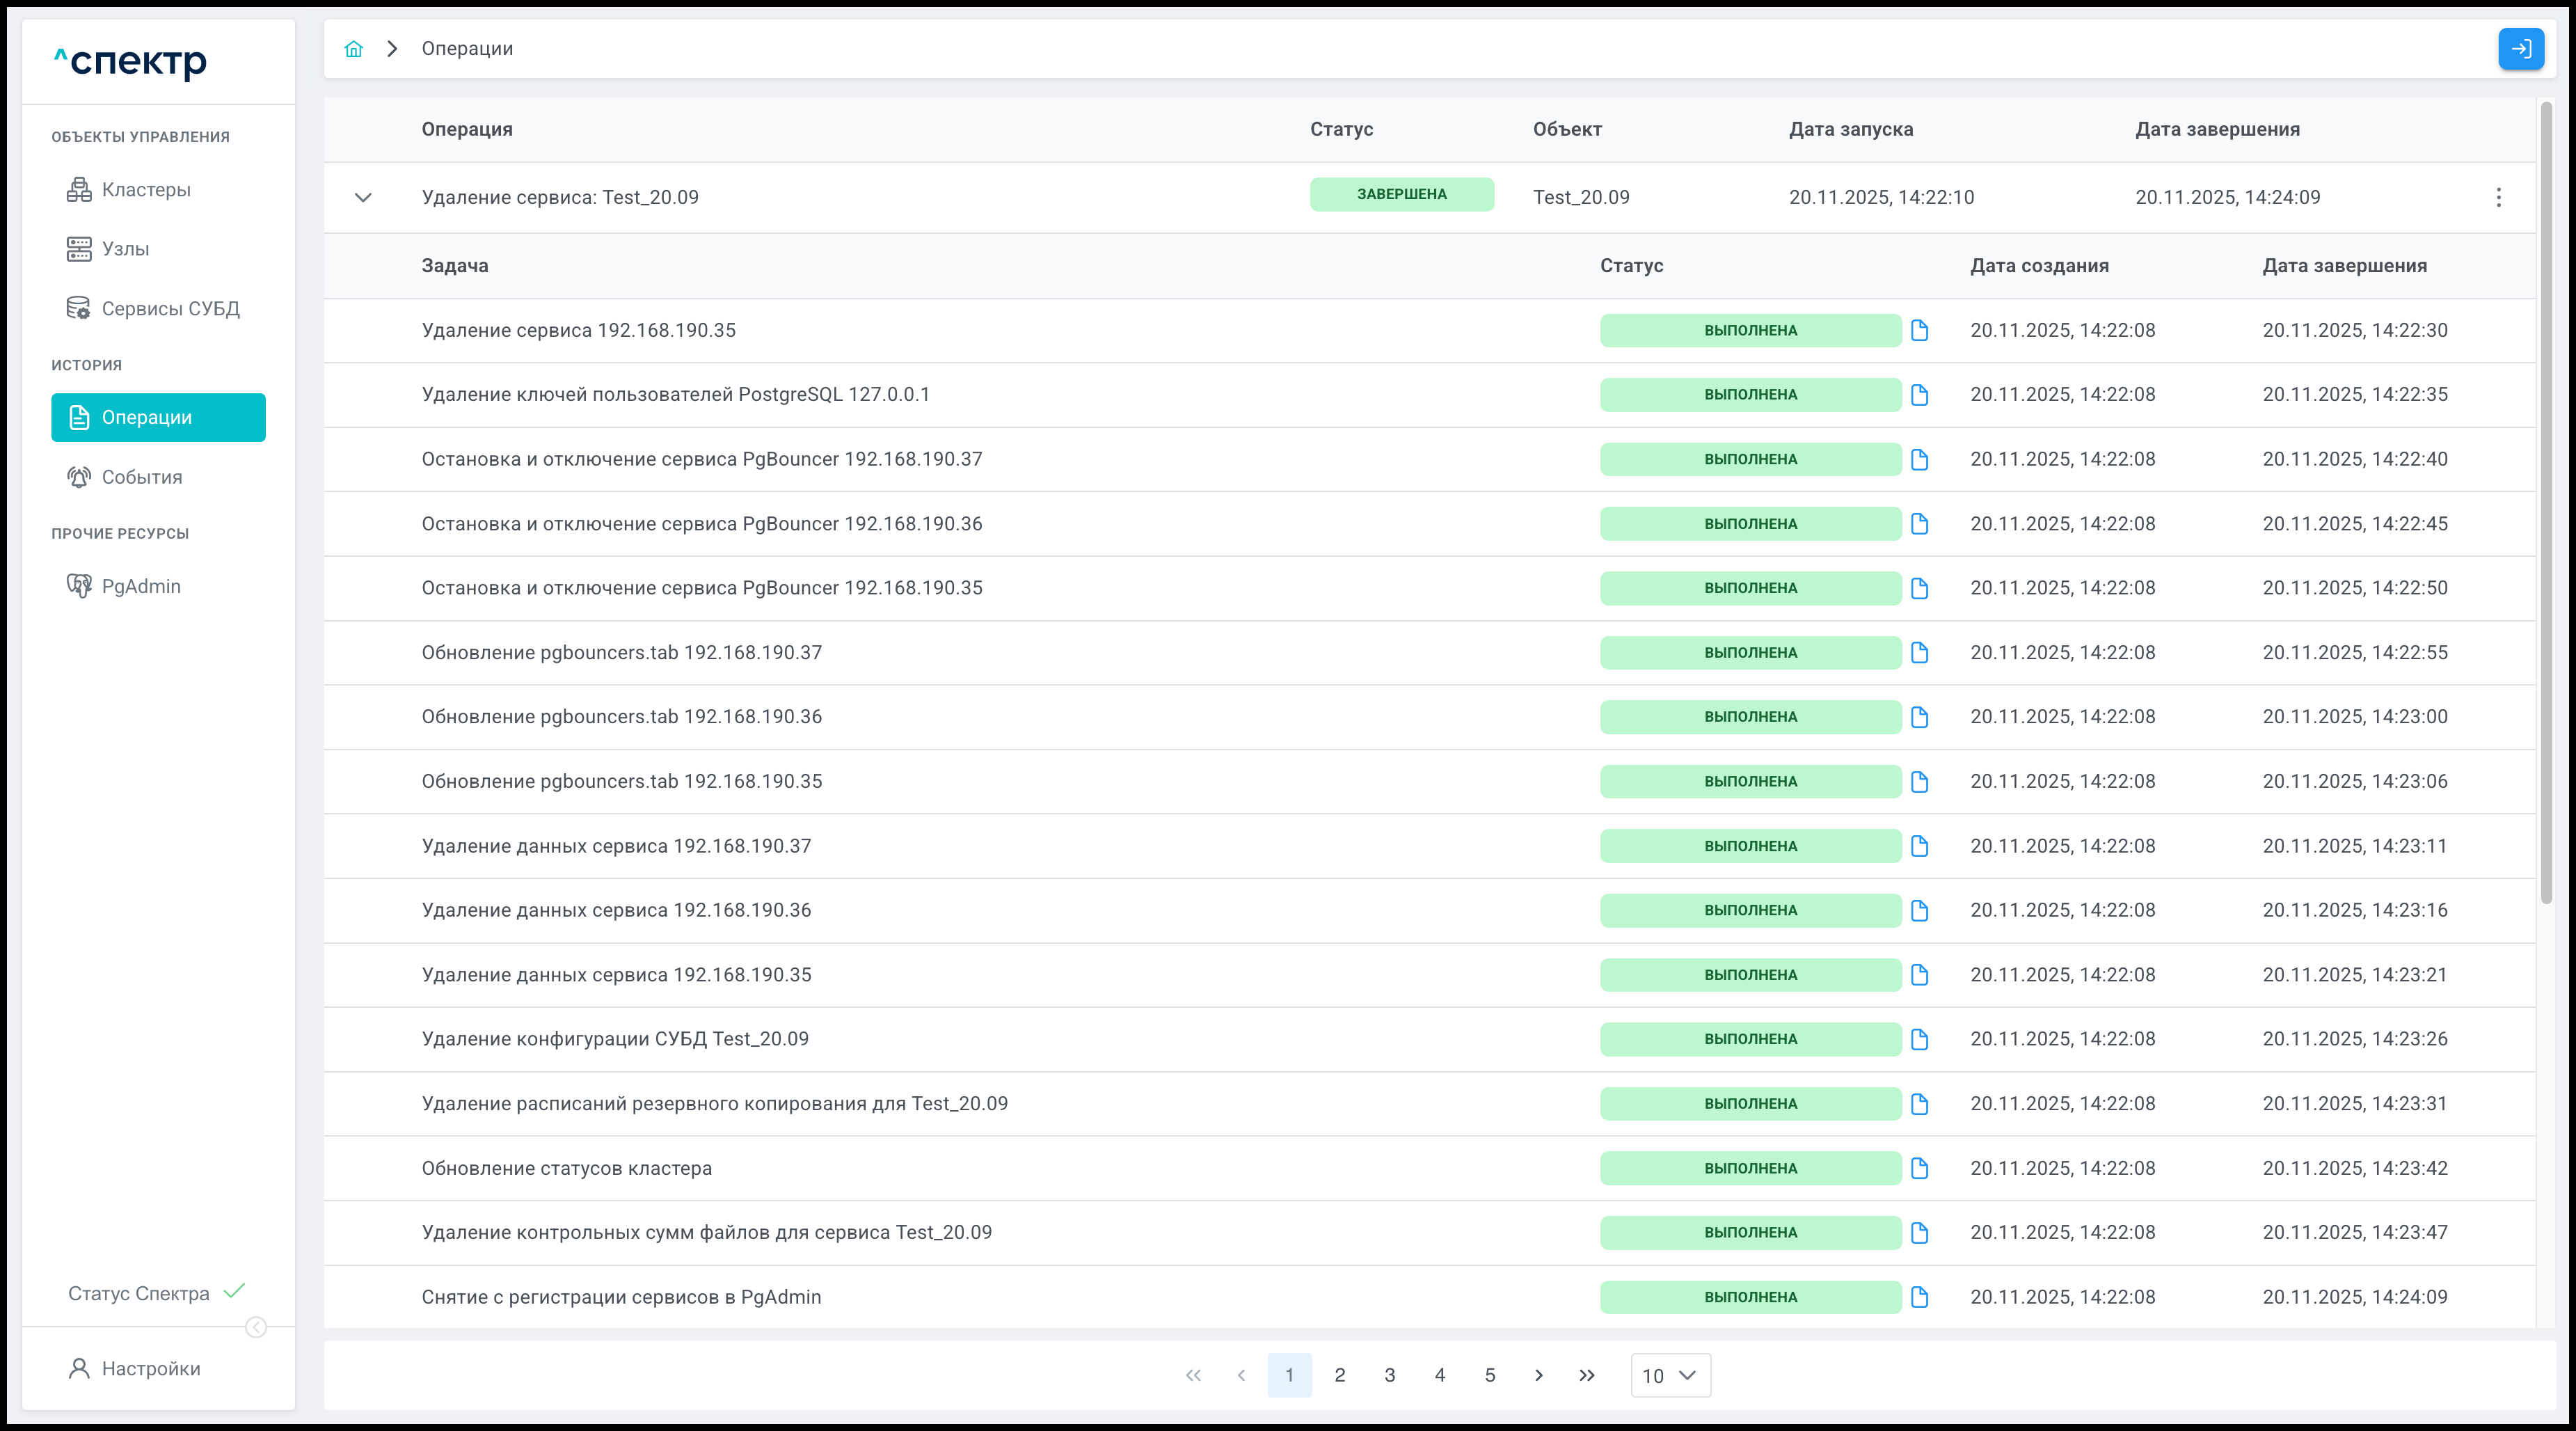
Task: Open the page size dropdown showing 10
Action: pyautogui.click(x=1670, y=1375)
